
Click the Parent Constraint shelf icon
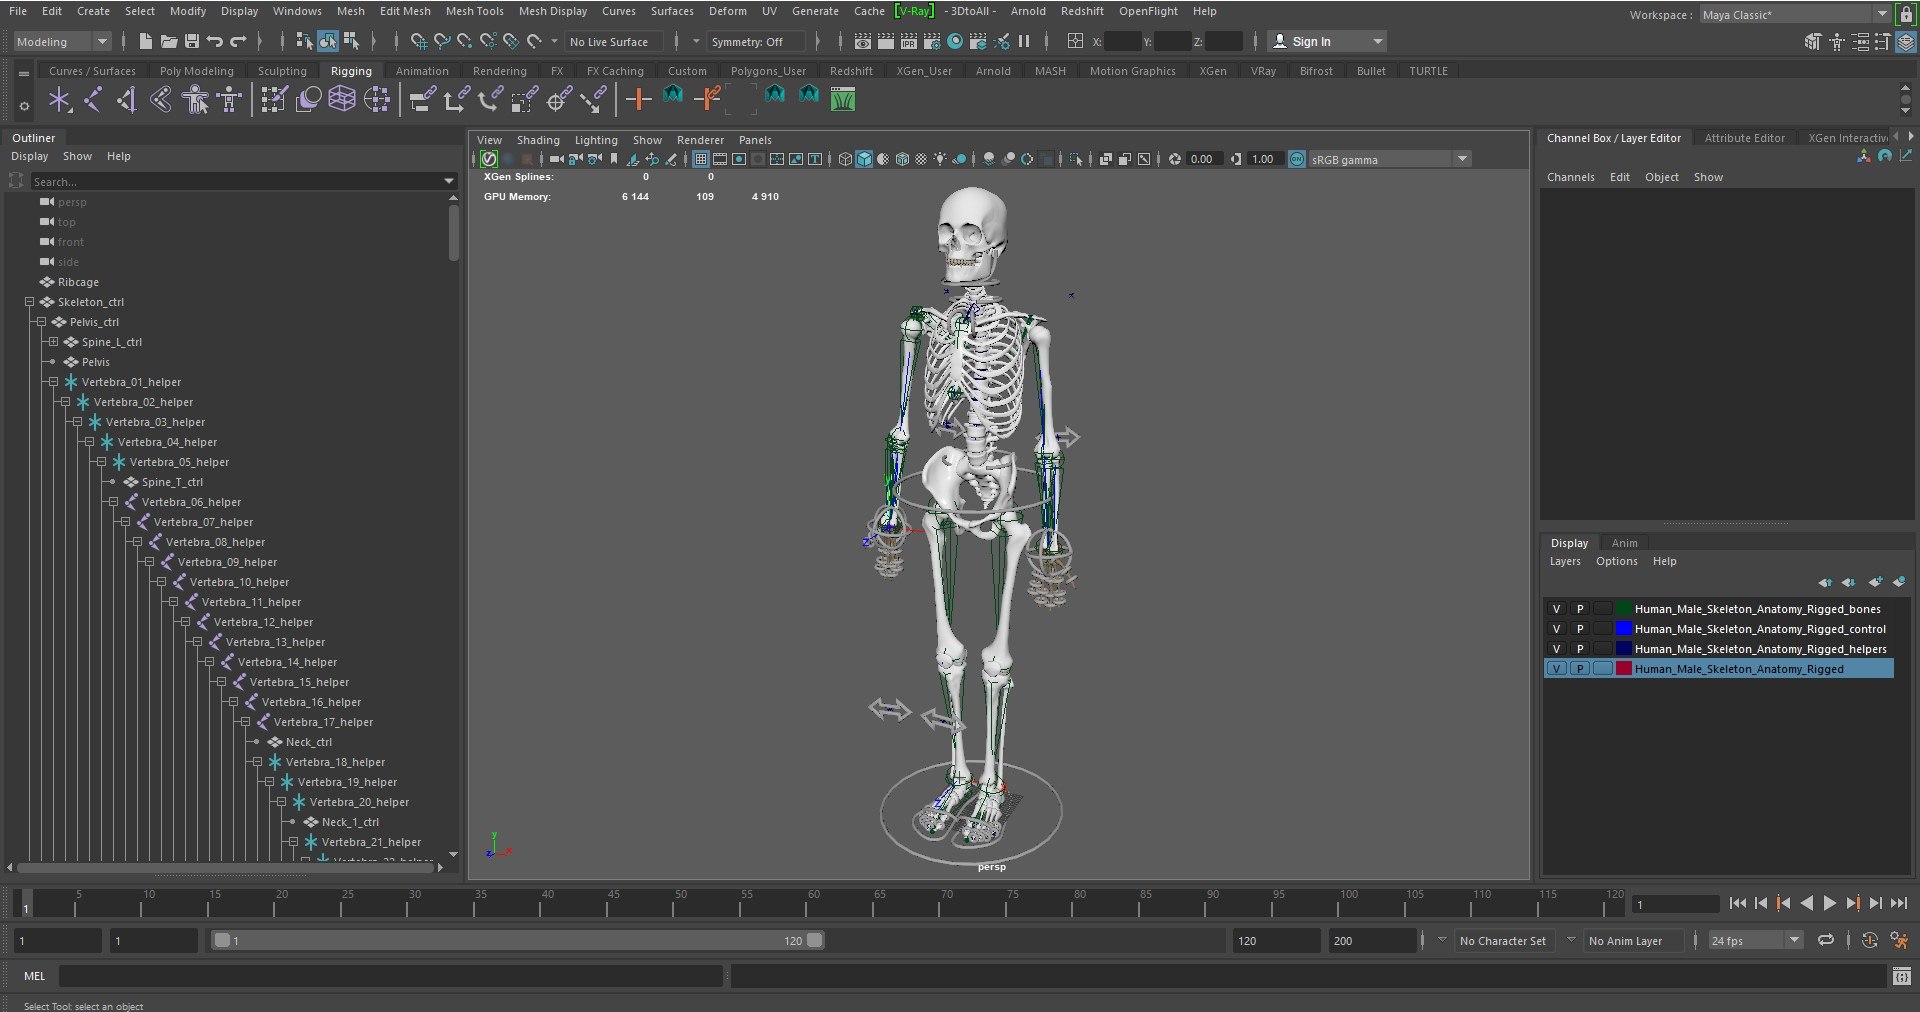click(423, 99)
